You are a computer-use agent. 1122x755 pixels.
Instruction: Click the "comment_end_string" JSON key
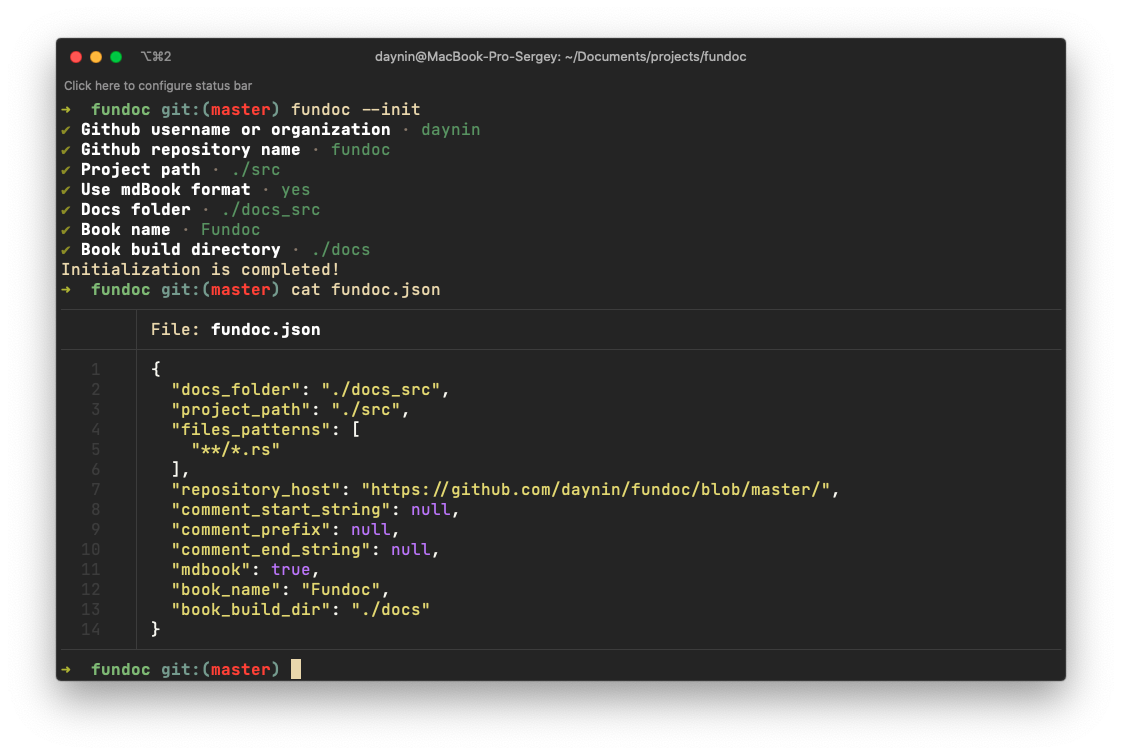pyautogui.click(x=270, y=550)
